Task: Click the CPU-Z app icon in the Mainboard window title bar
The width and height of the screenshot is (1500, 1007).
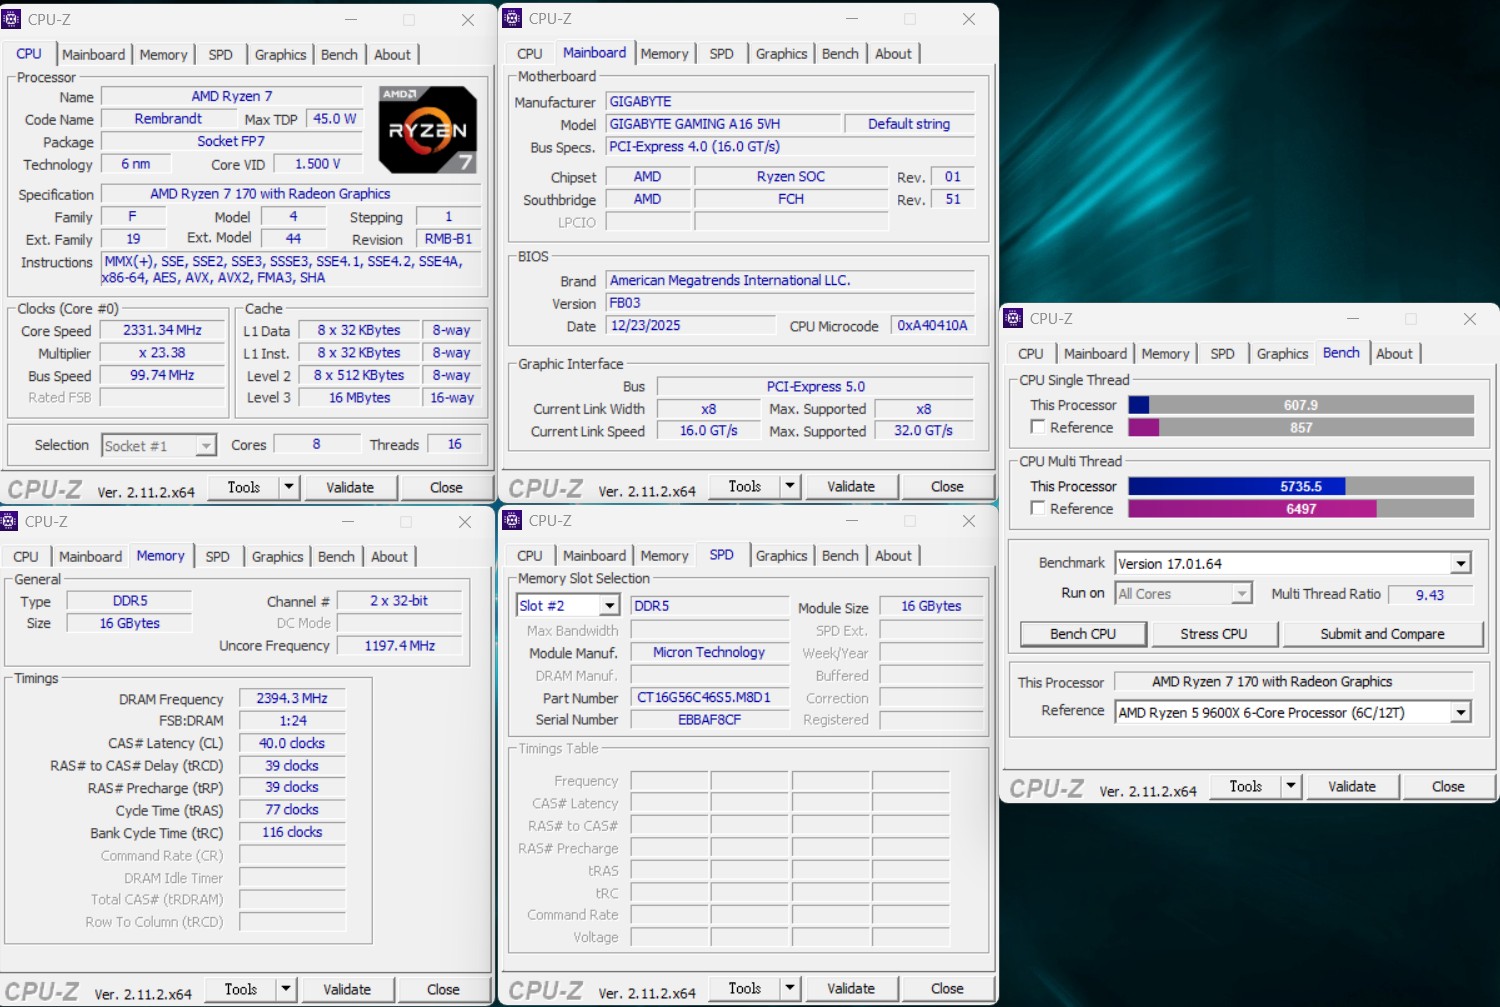Action: [x=512, y=19]
